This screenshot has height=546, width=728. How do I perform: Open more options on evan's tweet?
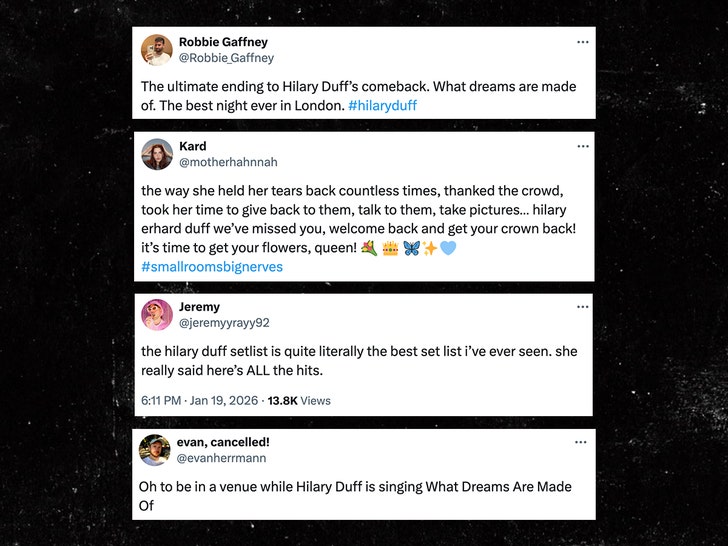(x=582, y=442)
